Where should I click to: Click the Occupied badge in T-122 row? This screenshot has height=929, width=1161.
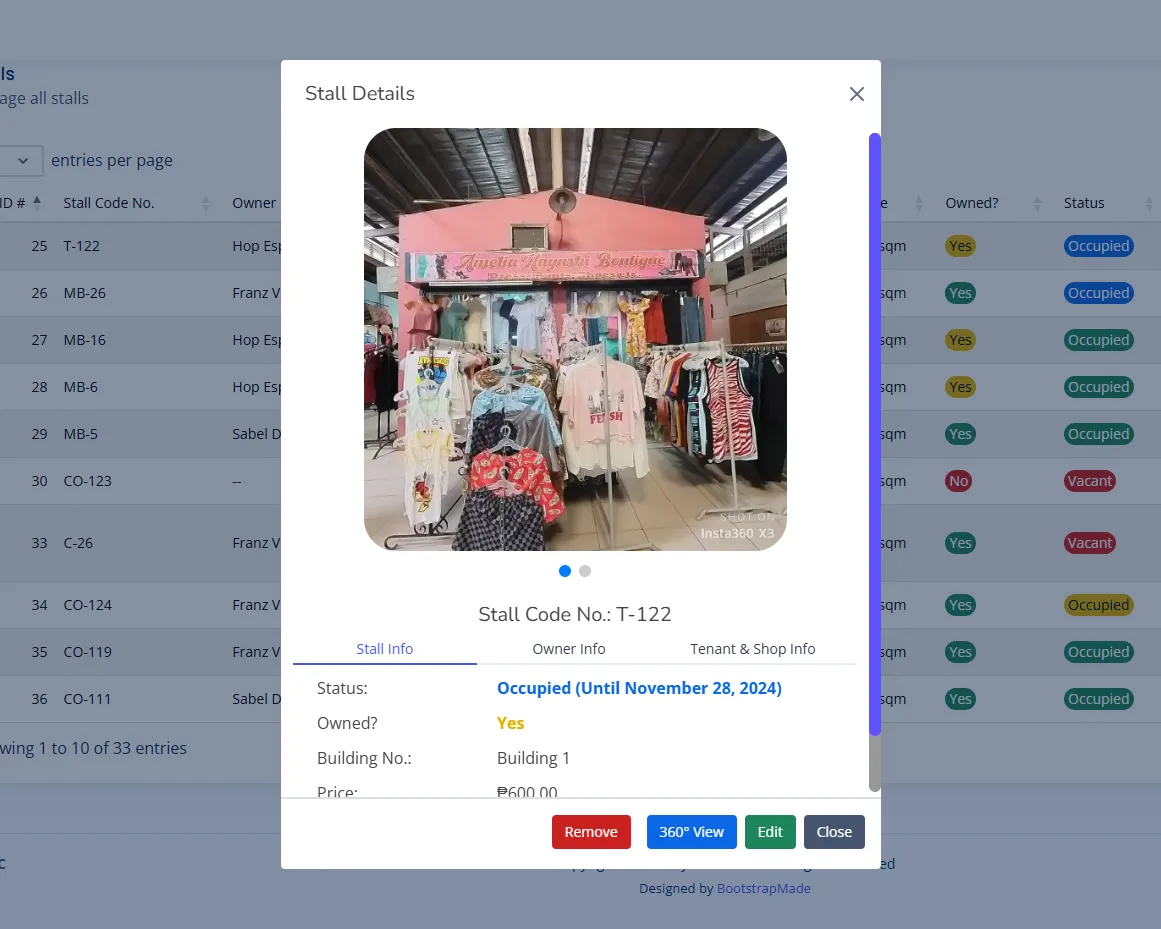1098,246
